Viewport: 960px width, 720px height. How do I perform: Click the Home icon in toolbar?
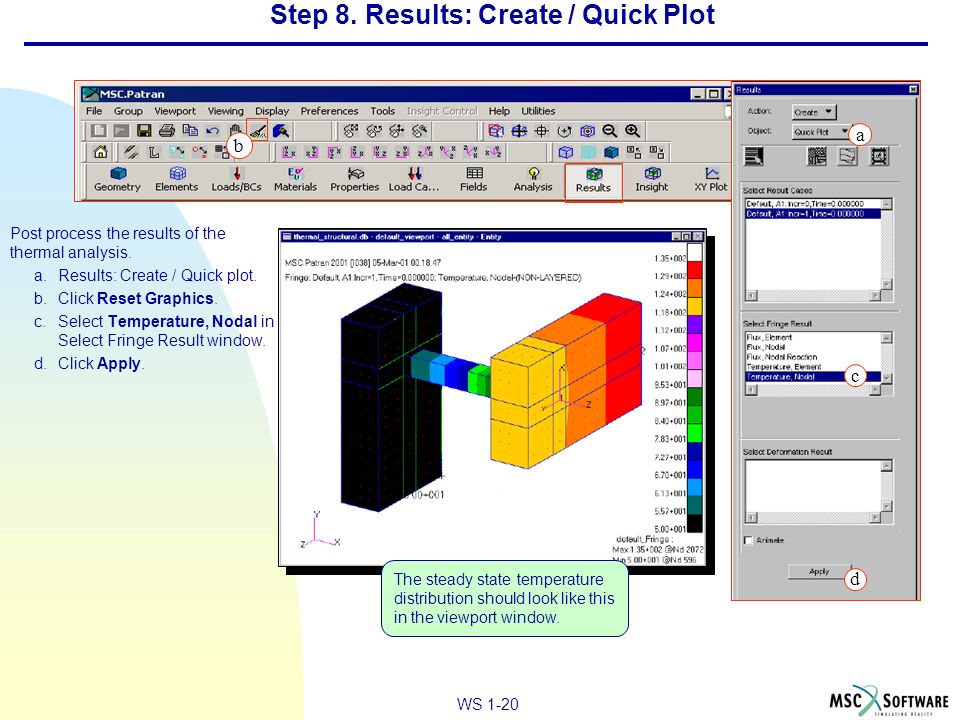(100, 152)
